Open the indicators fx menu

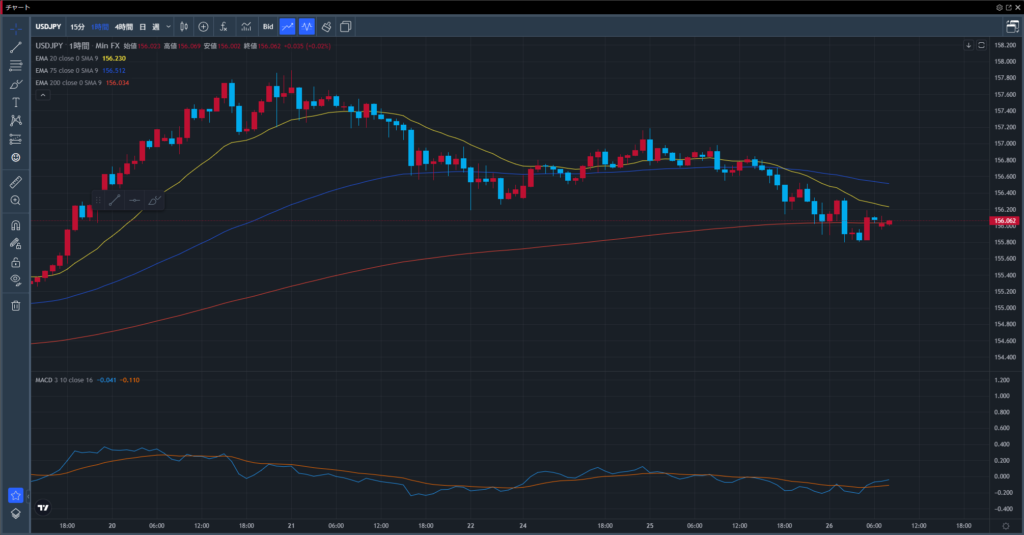[x=223, y=26]
